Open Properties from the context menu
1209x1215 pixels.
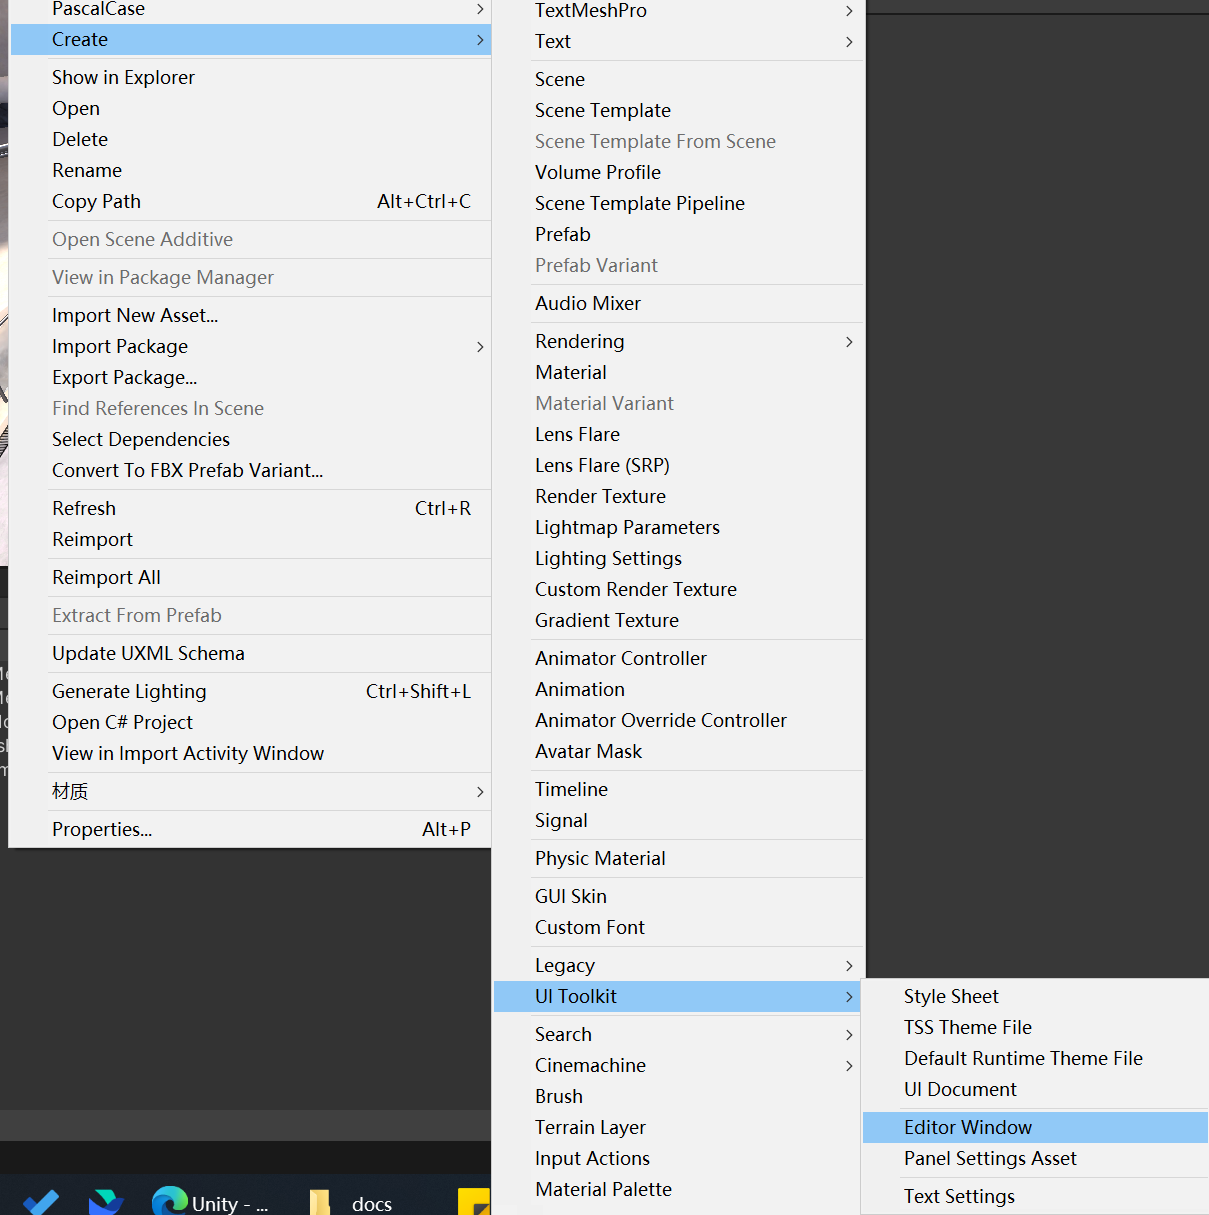[x=102, y=830]
